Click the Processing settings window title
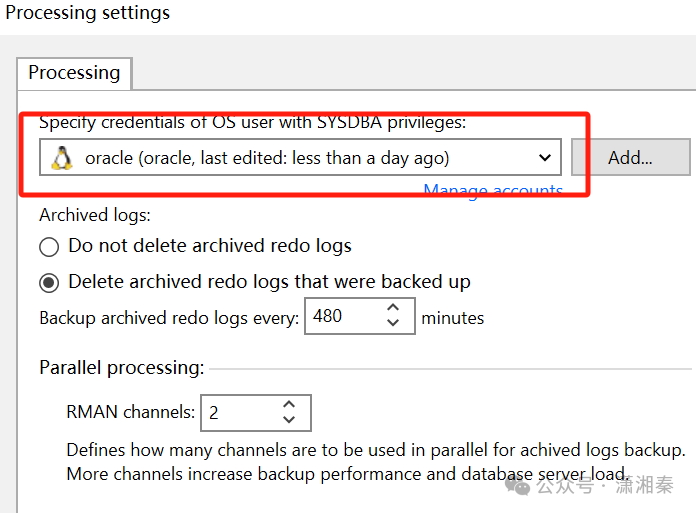The height and width of the screenshot is (513, 696). pyautogui.click(x=88, y=13)
